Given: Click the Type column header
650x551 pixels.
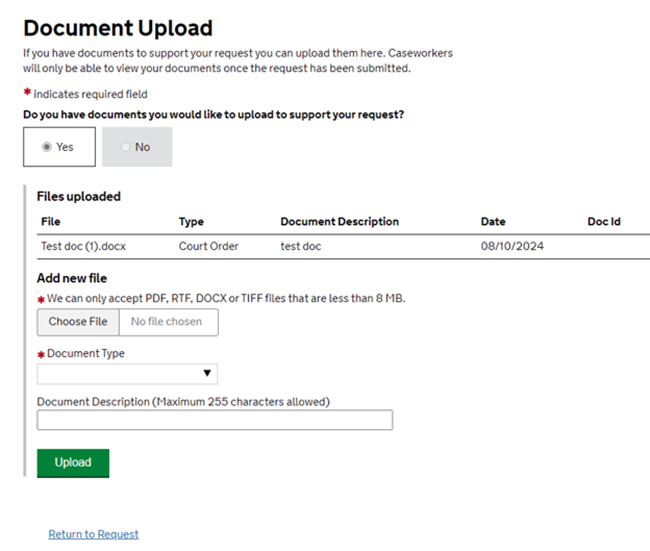Looking at the screenshot, I should point(191,222).
